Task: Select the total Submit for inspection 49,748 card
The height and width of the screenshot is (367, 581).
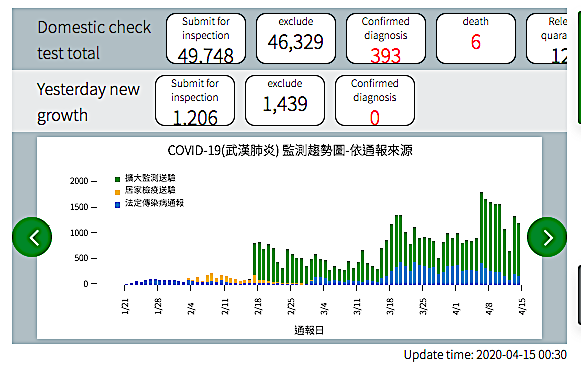Action: click(206, 39)
